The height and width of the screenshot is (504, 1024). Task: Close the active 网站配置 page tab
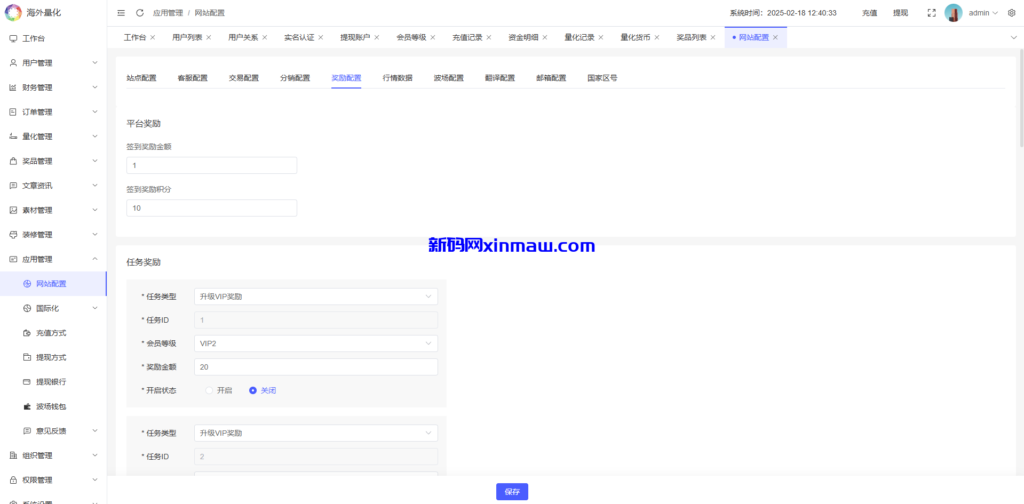(x=775, y=37)
